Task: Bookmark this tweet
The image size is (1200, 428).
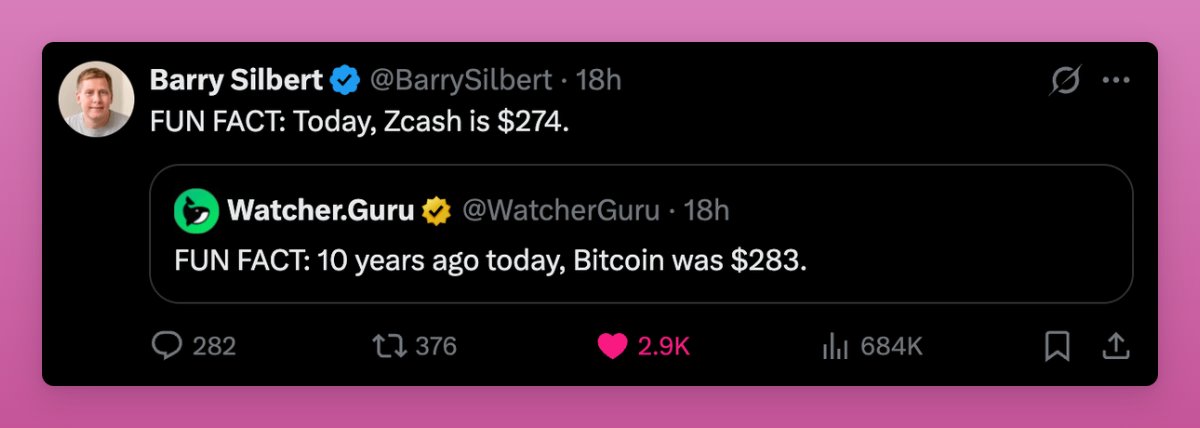Action: click(1057, 346)
